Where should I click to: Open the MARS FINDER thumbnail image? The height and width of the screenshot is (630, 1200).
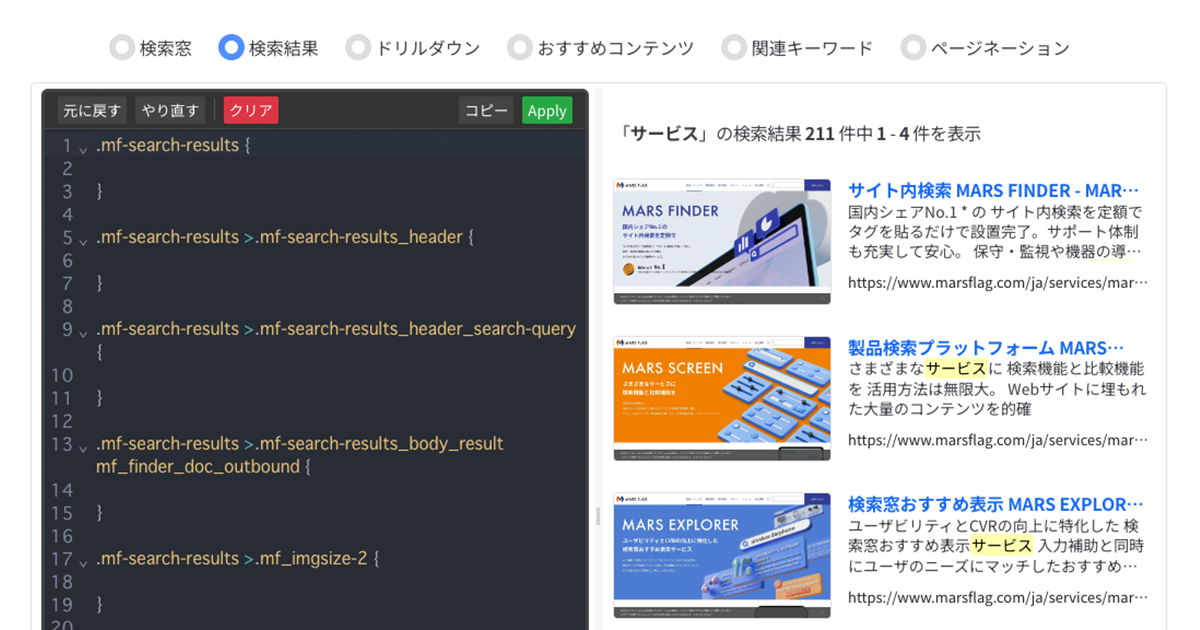pyautogui.click(x=722, y=241)
